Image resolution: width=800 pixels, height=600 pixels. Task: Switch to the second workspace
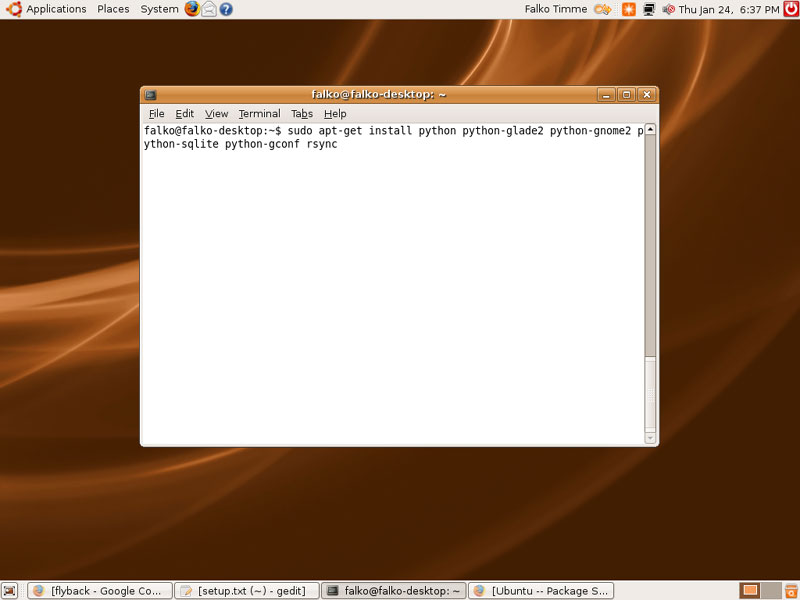tap(771, 590)
